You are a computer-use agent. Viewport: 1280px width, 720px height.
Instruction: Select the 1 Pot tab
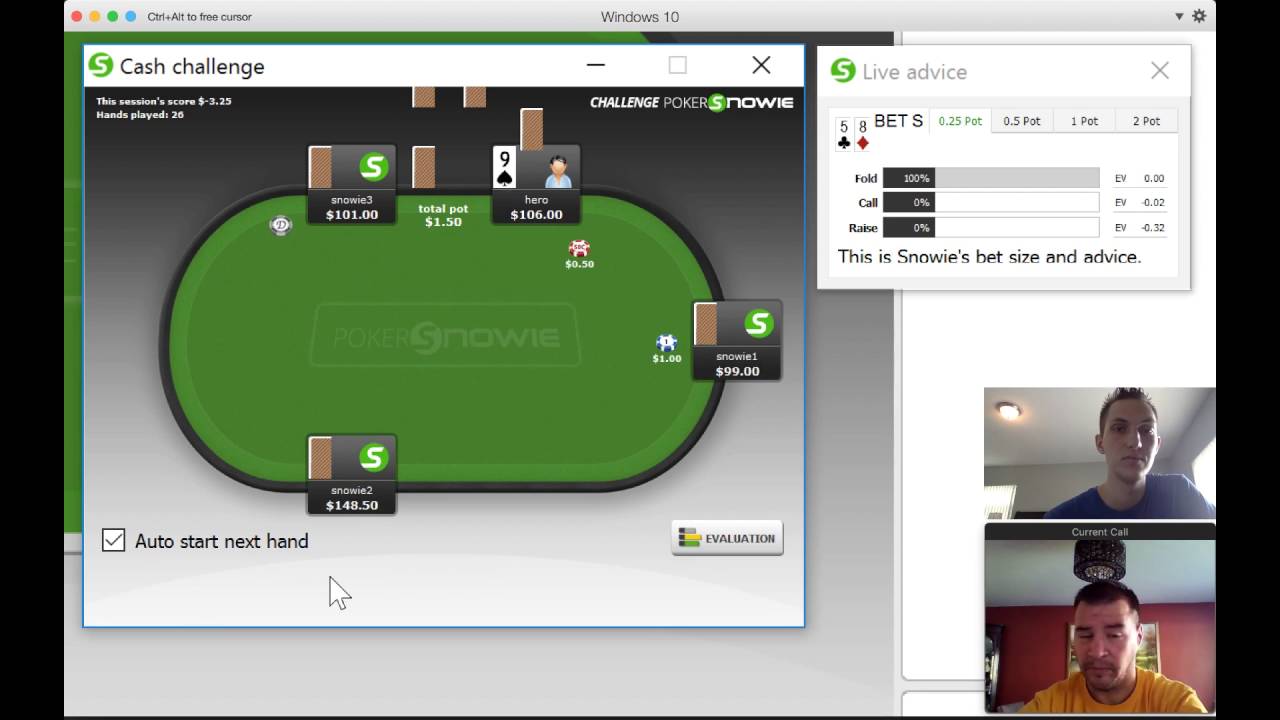pyautogui.click(x=1084, y=121)
